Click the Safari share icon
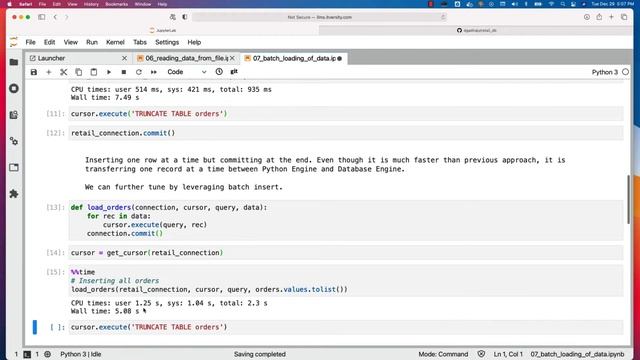 point(599,17)
